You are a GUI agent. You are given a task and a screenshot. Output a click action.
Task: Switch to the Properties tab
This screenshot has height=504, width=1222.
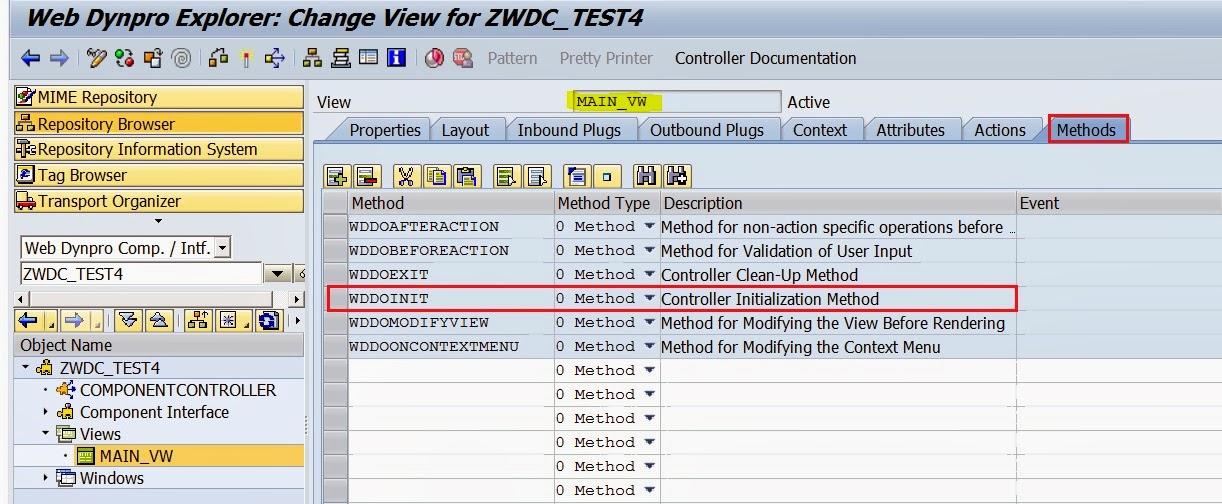385,130
